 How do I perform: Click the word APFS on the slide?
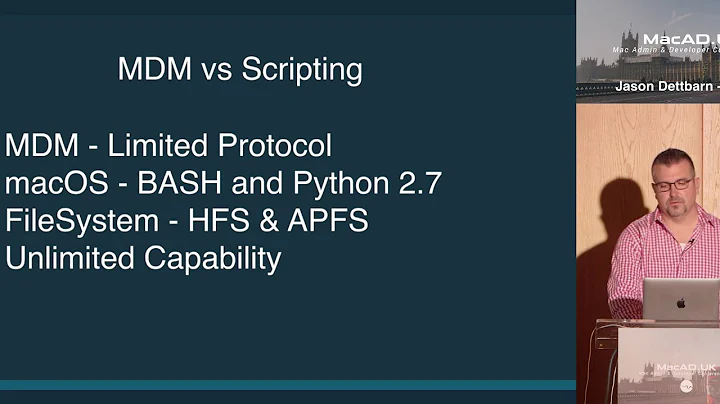coord(328,220)
